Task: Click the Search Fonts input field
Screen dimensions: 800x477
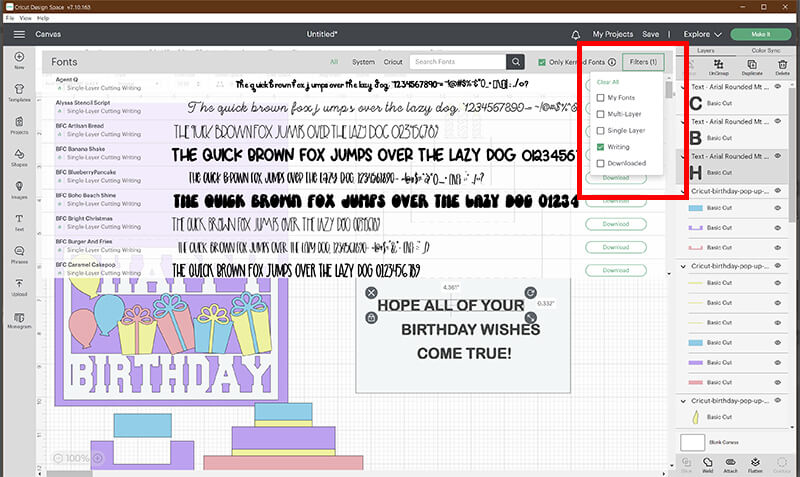Action: (x=458, y=62)
